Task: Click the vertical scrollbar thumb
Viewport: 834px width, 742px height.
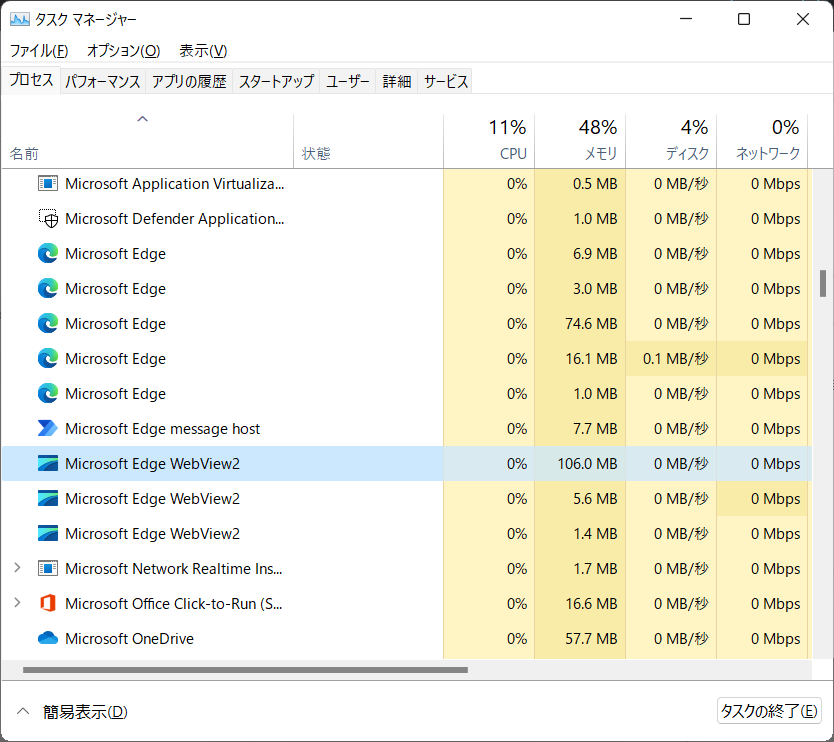Action: click(823, 284)
